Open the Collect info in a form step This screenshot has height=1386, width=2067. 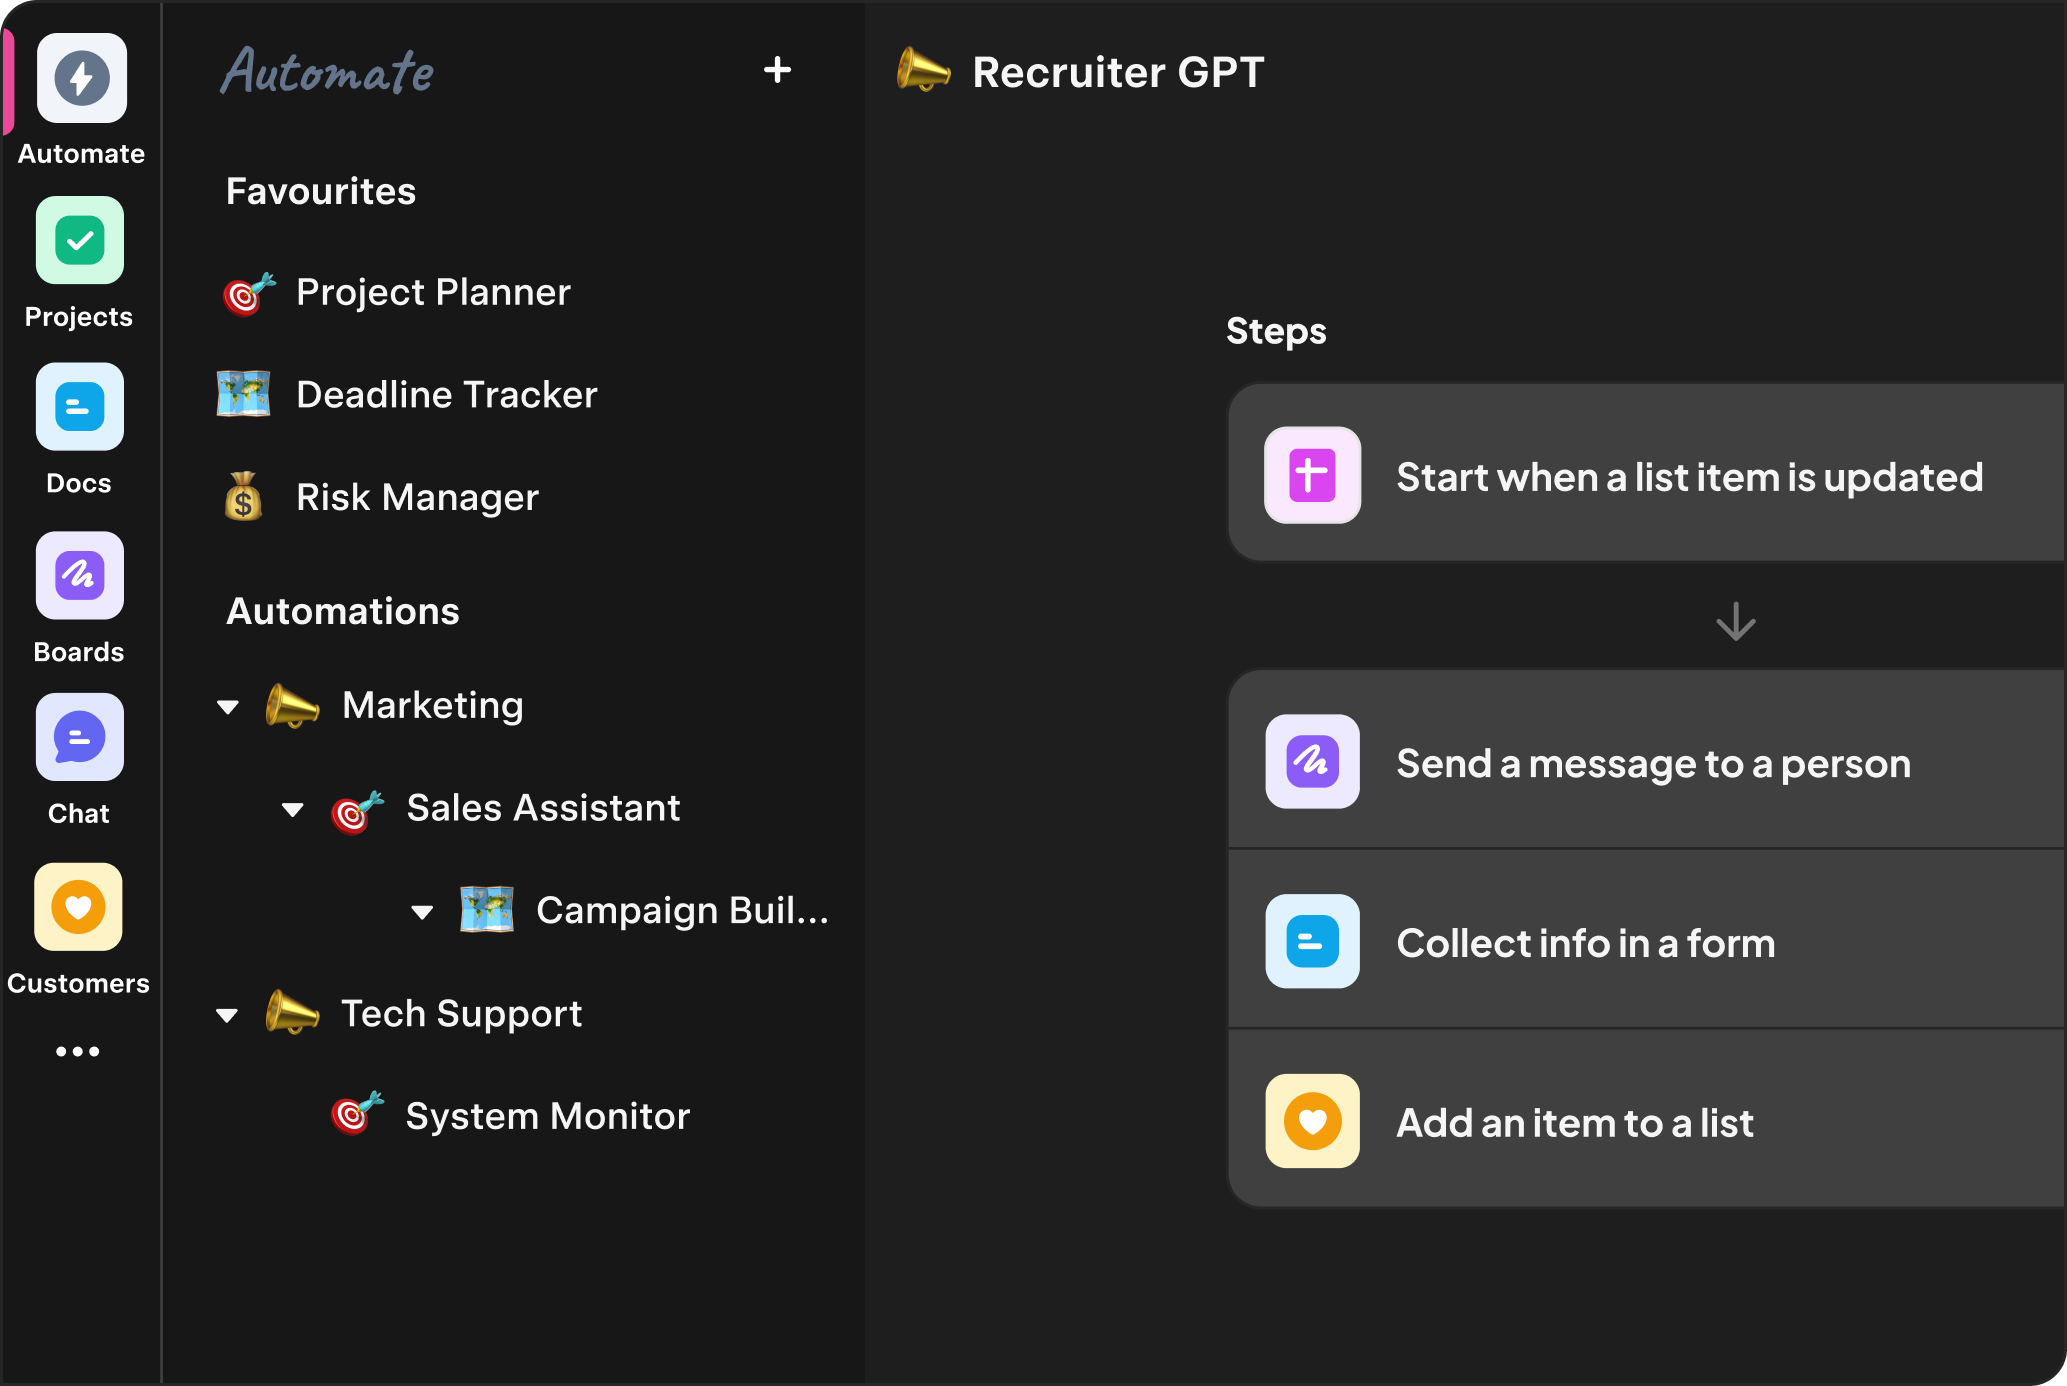(1585, 943)
